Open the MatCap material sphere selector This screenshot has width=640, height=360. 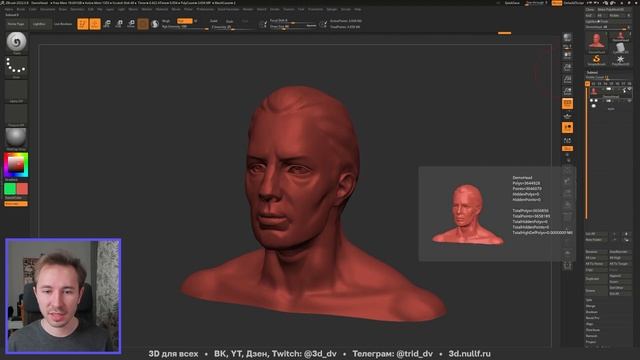coord(16,138)
